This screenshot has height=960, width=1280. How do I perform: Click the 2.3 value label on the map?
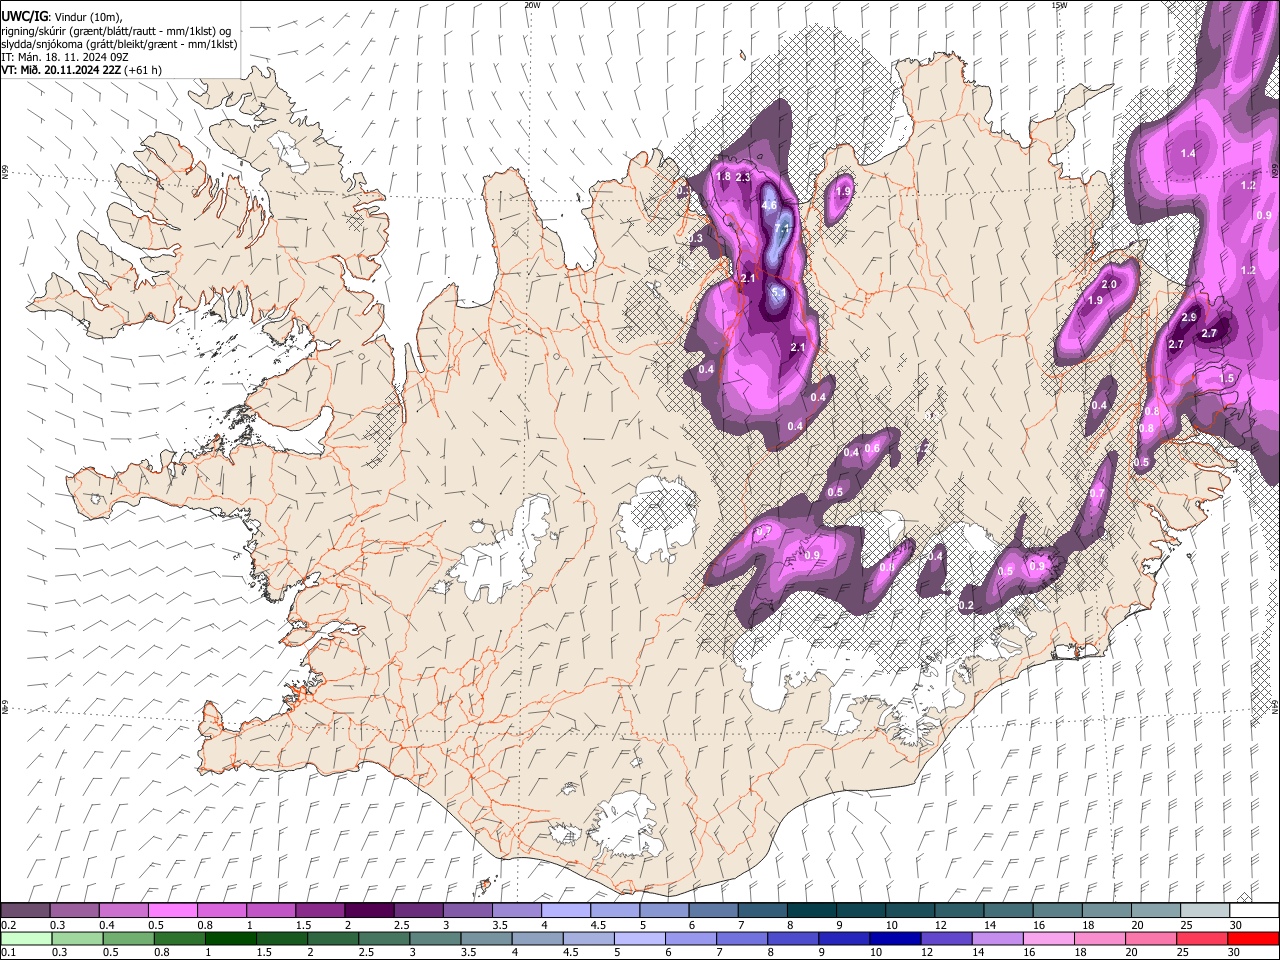(x=743, y=177)
